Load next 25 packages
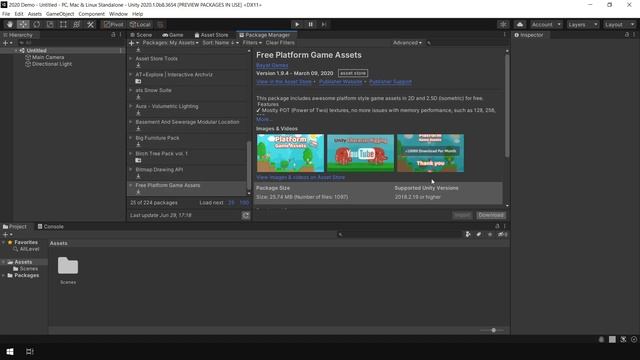 pos(231,203)
